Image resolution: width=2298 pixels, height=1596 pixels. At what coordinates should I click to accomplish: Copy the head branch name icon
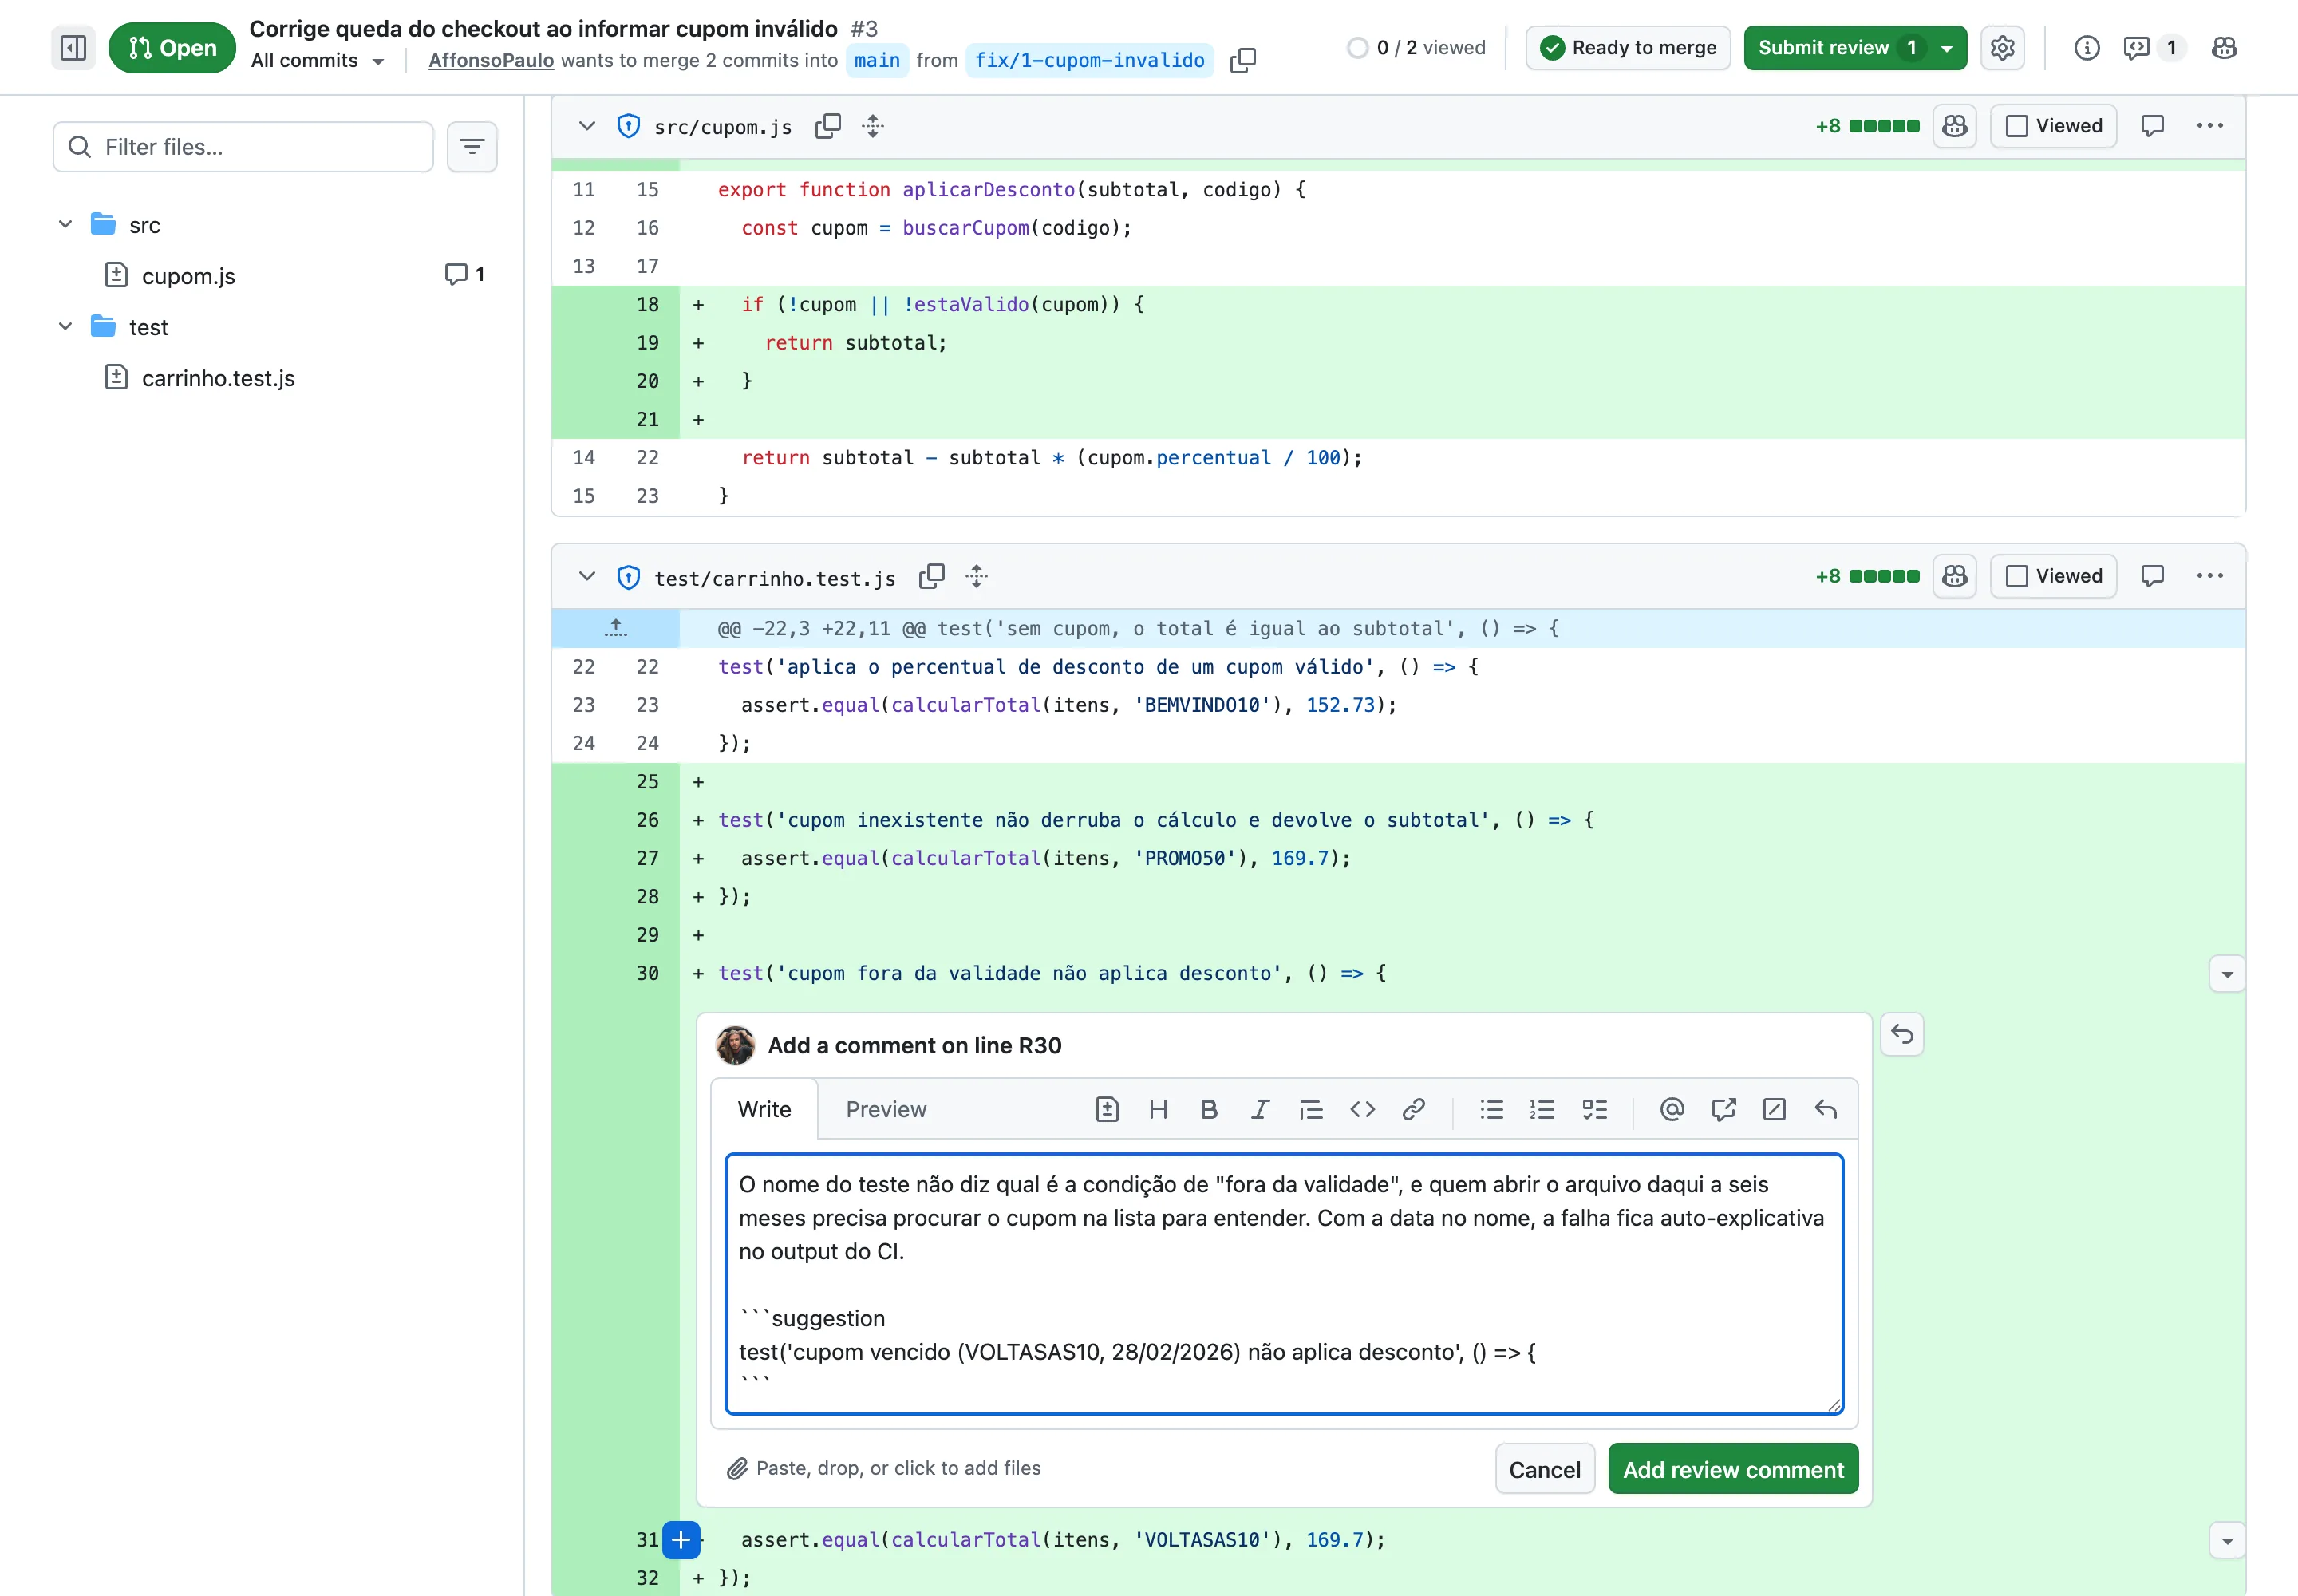coord(1243,60)
